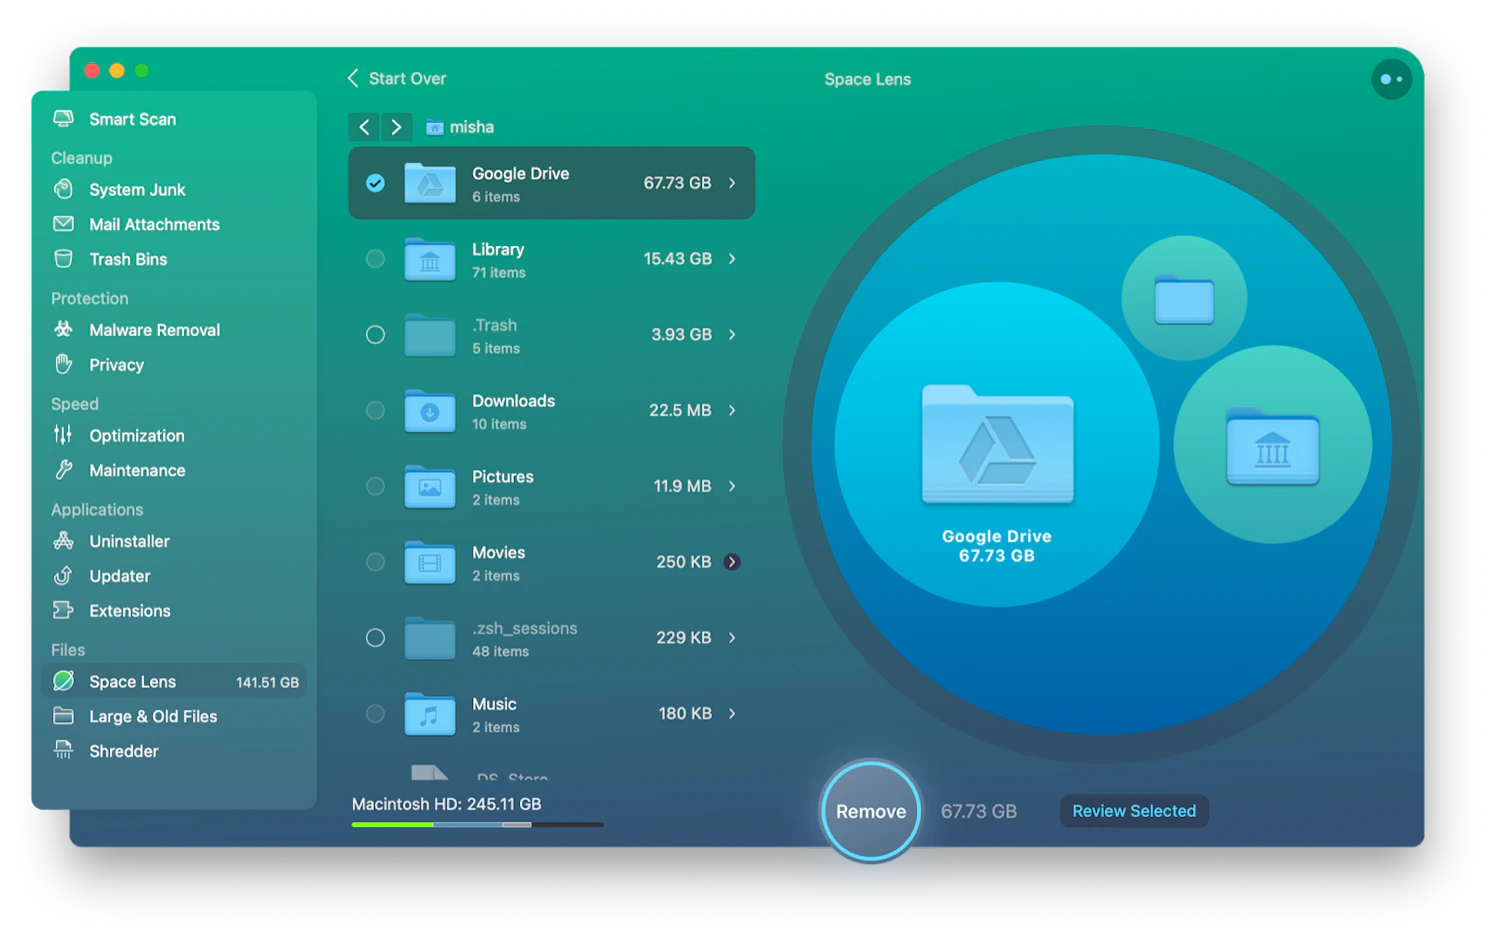Open Large & Old Files module
Viewport: 1494px width, 939px height.
coord(174,716)
